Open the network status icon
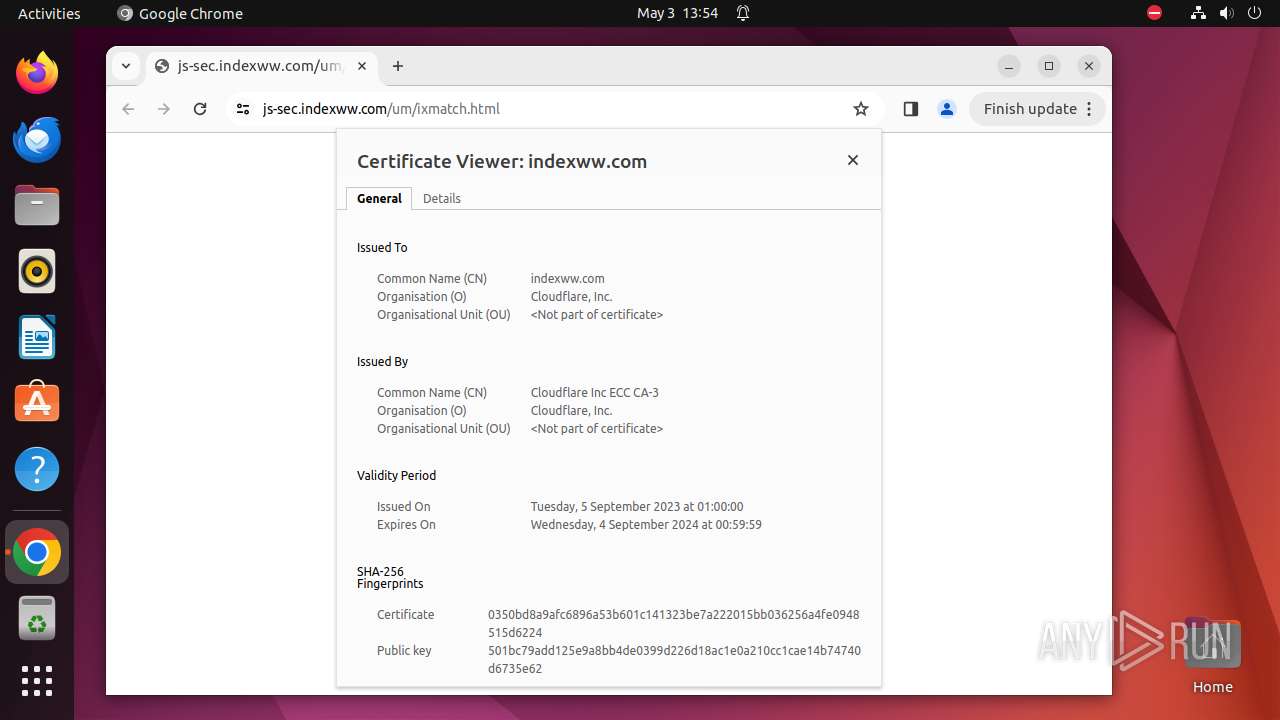This screenshot has height=720, width=1280. [x=1198, y=13]
